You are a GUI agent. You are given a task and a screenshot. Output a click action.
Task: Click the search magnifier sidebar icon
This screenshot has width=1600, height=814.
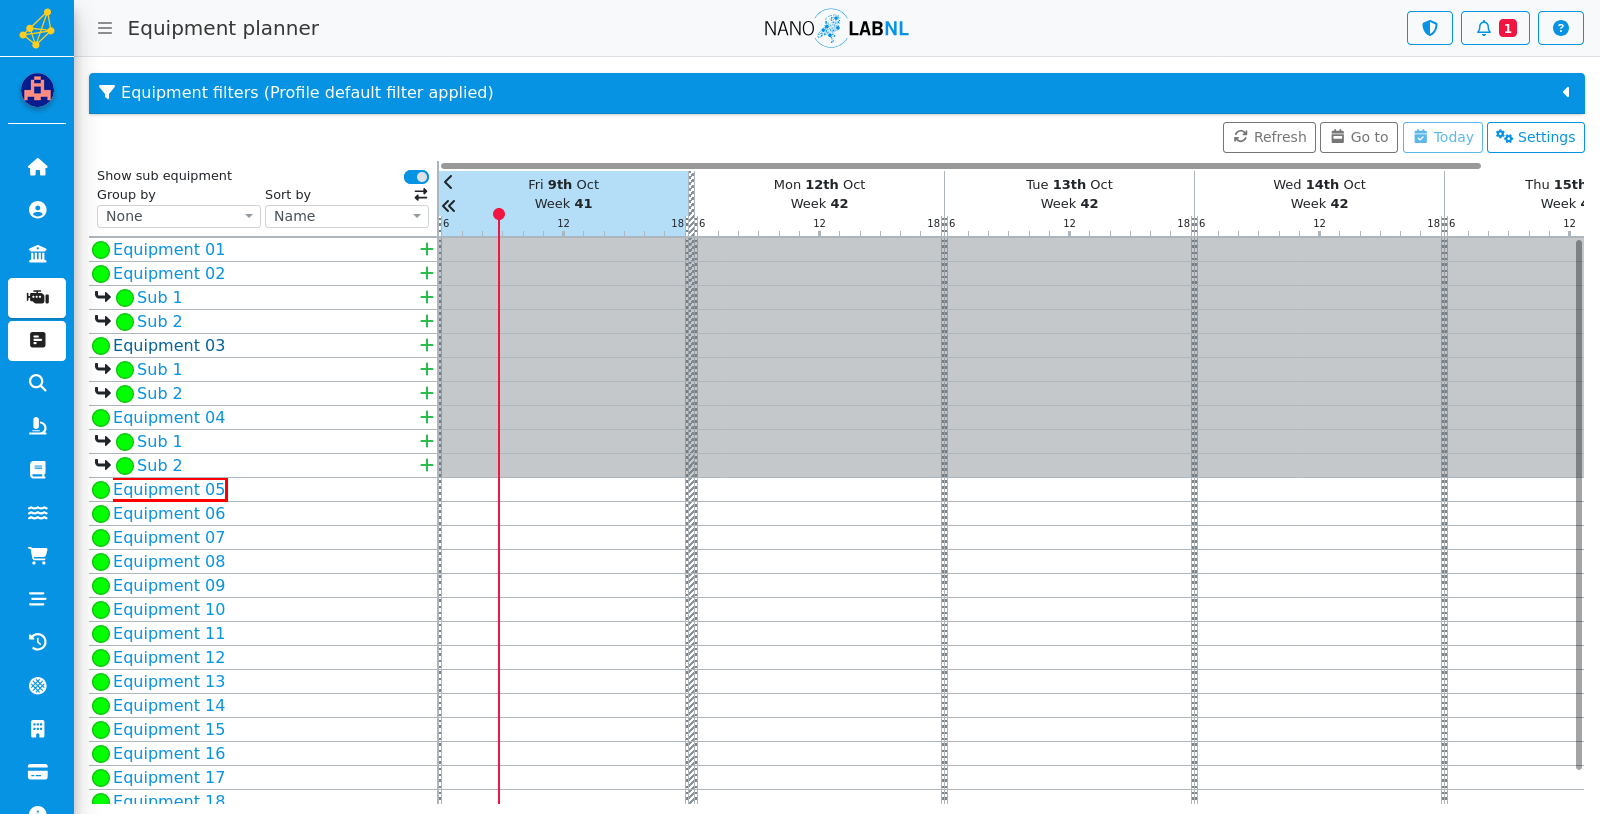pyautogui.click(x=37, y=383)
